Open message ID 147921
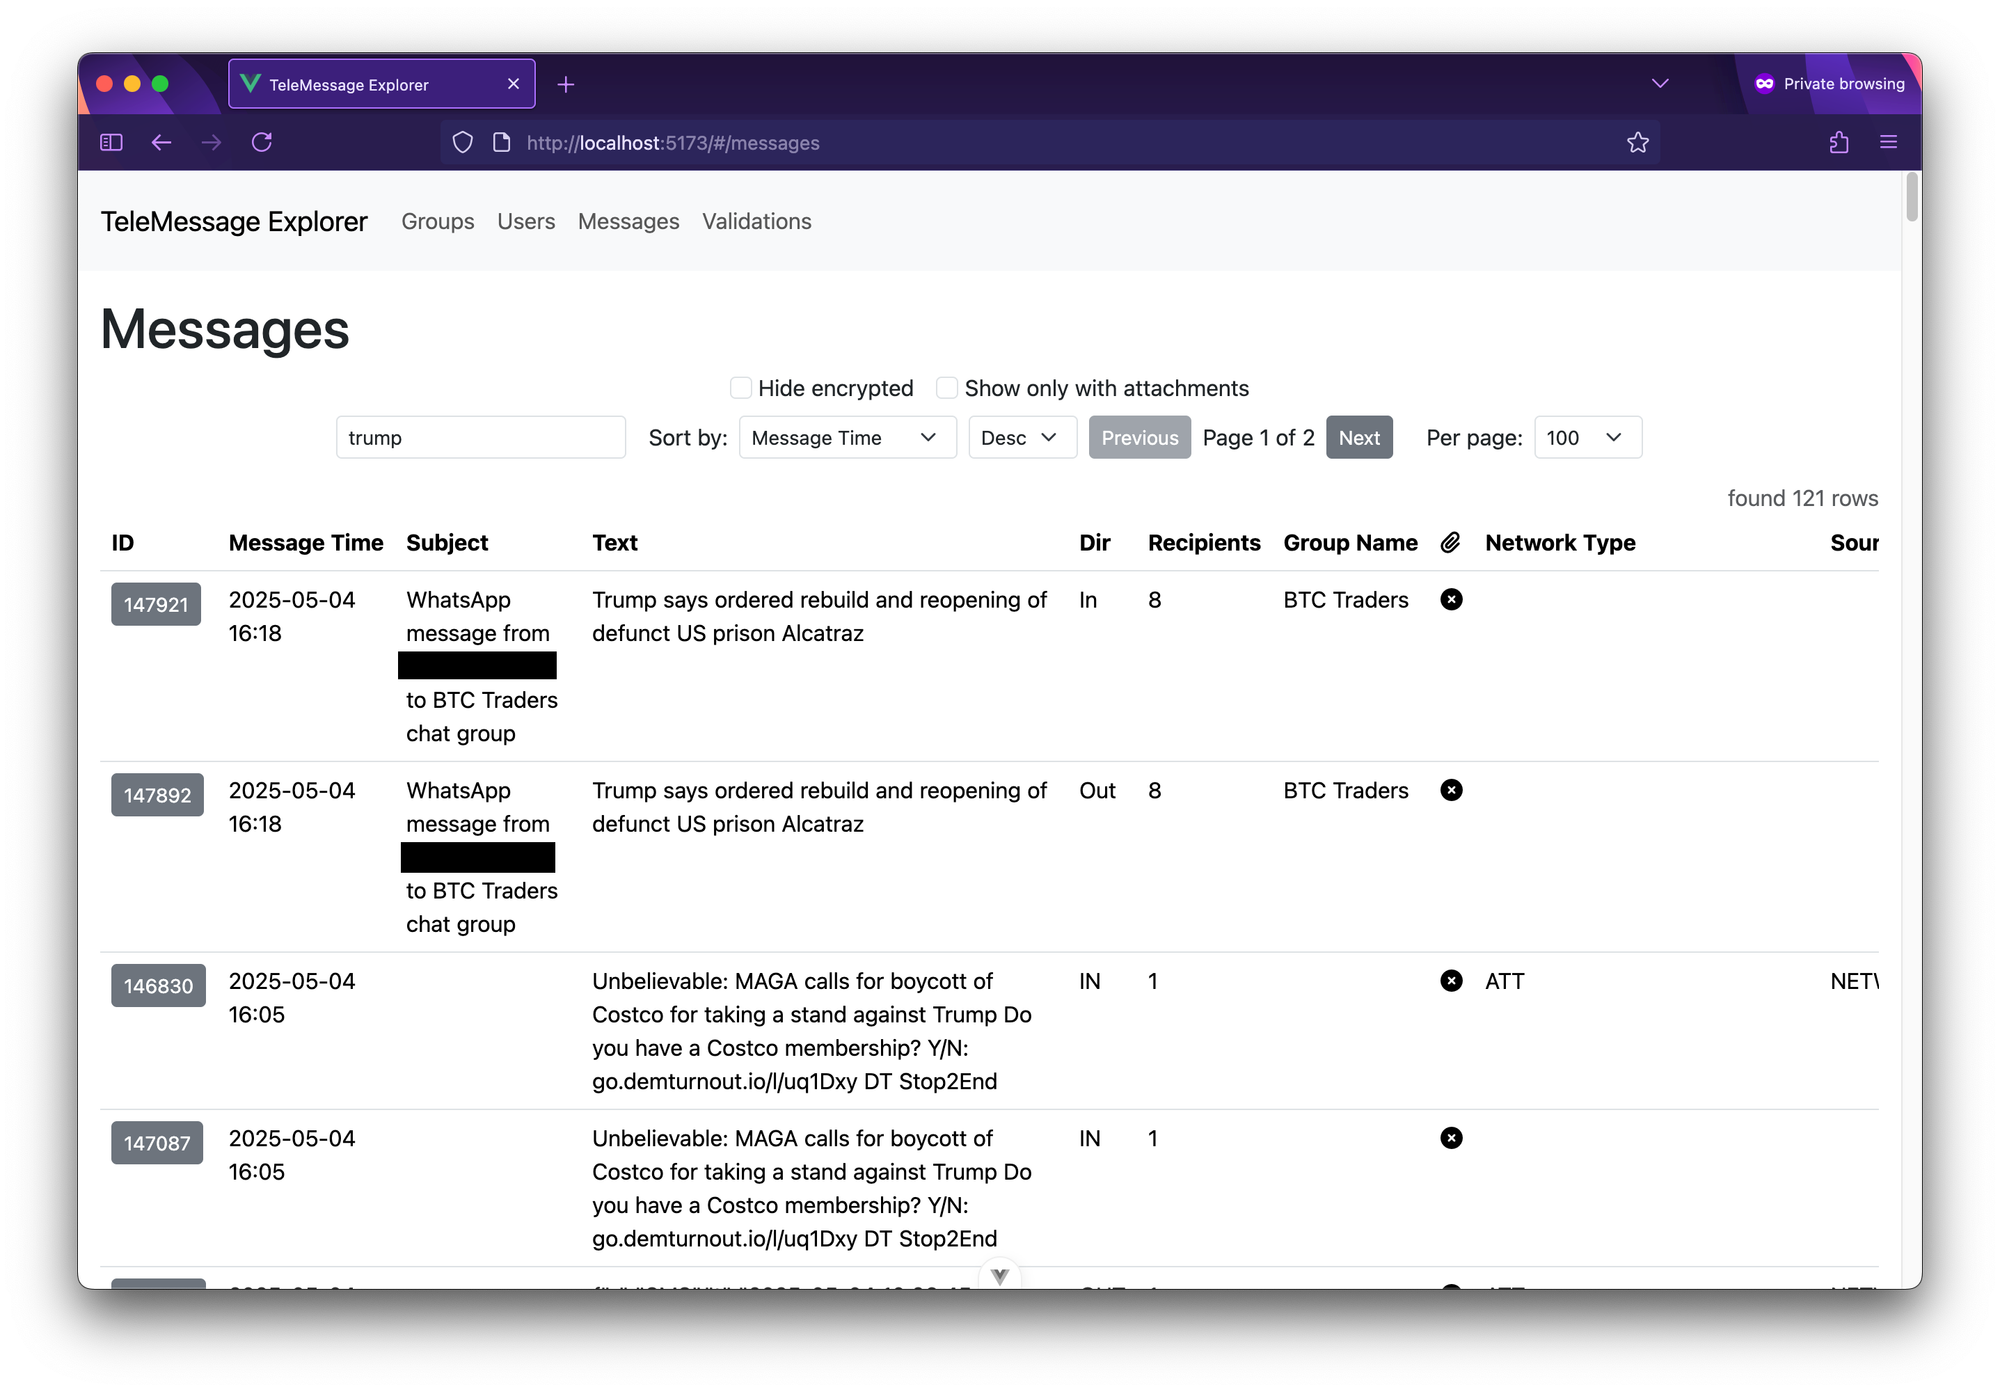 (156, 604)
